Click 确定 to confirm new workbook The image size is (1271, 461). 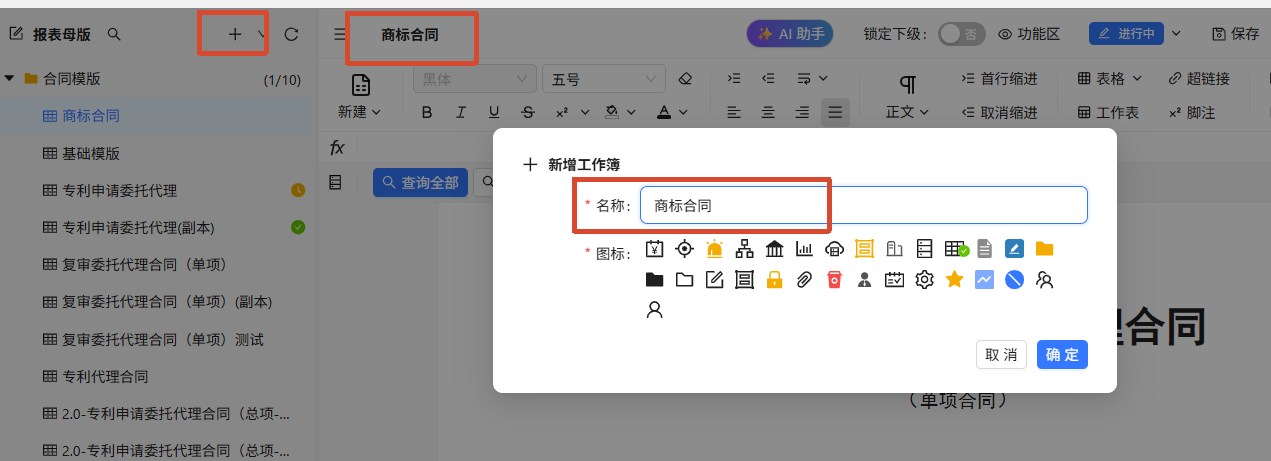[1062, 355]
